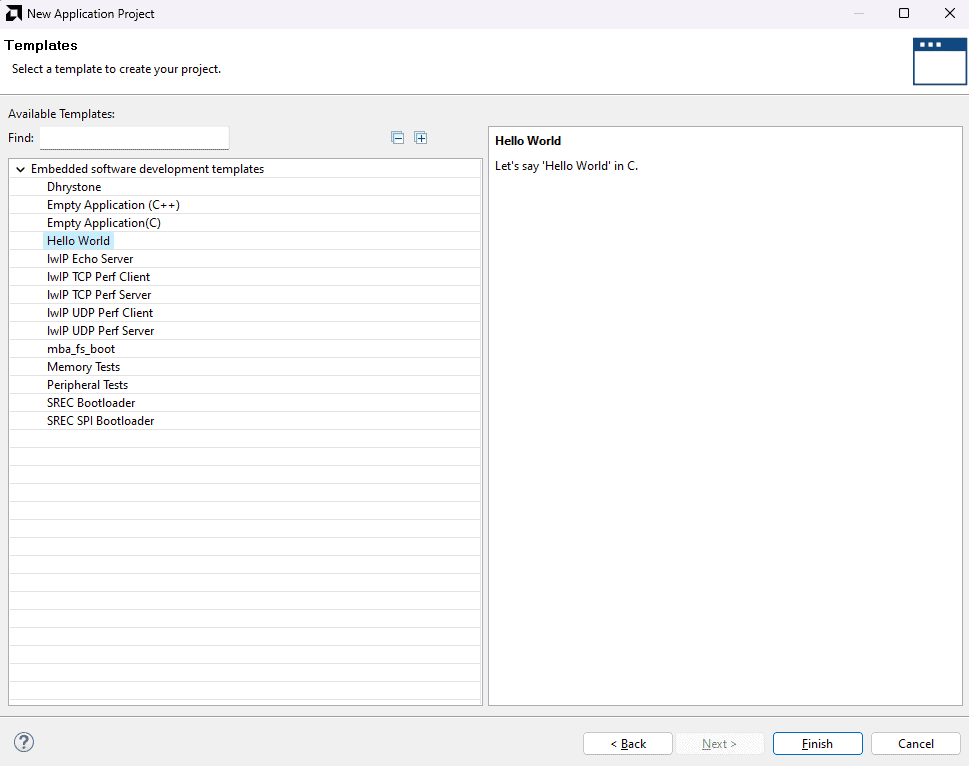Viewport: 969px width, 766px height.
Task: Choose the Empty Application(C) template
Action: [x=103, y=223]
